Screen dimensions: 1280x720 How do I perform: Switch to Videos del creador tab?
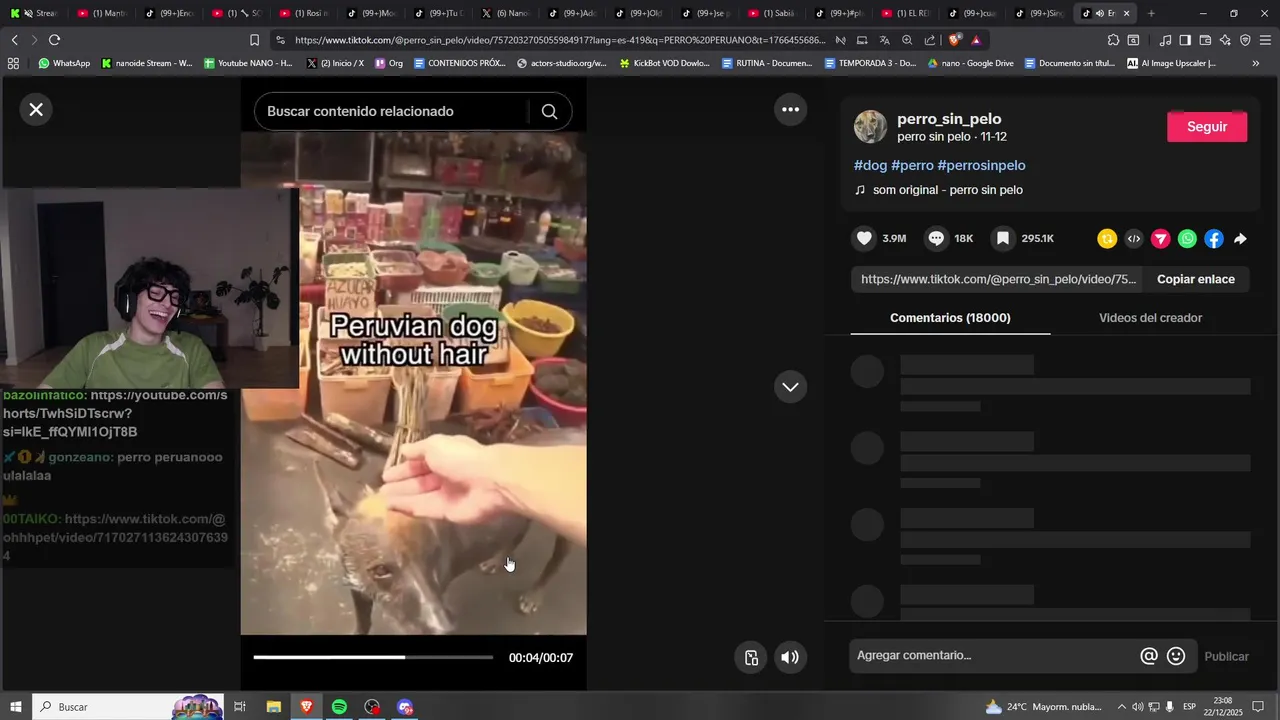click(1150, 318)
